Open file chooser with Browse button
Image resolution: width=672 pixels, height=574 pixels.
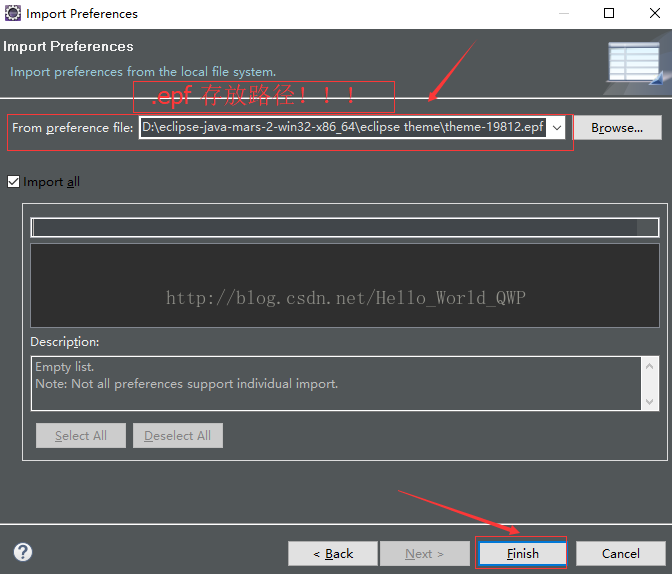tap(618, 128)
